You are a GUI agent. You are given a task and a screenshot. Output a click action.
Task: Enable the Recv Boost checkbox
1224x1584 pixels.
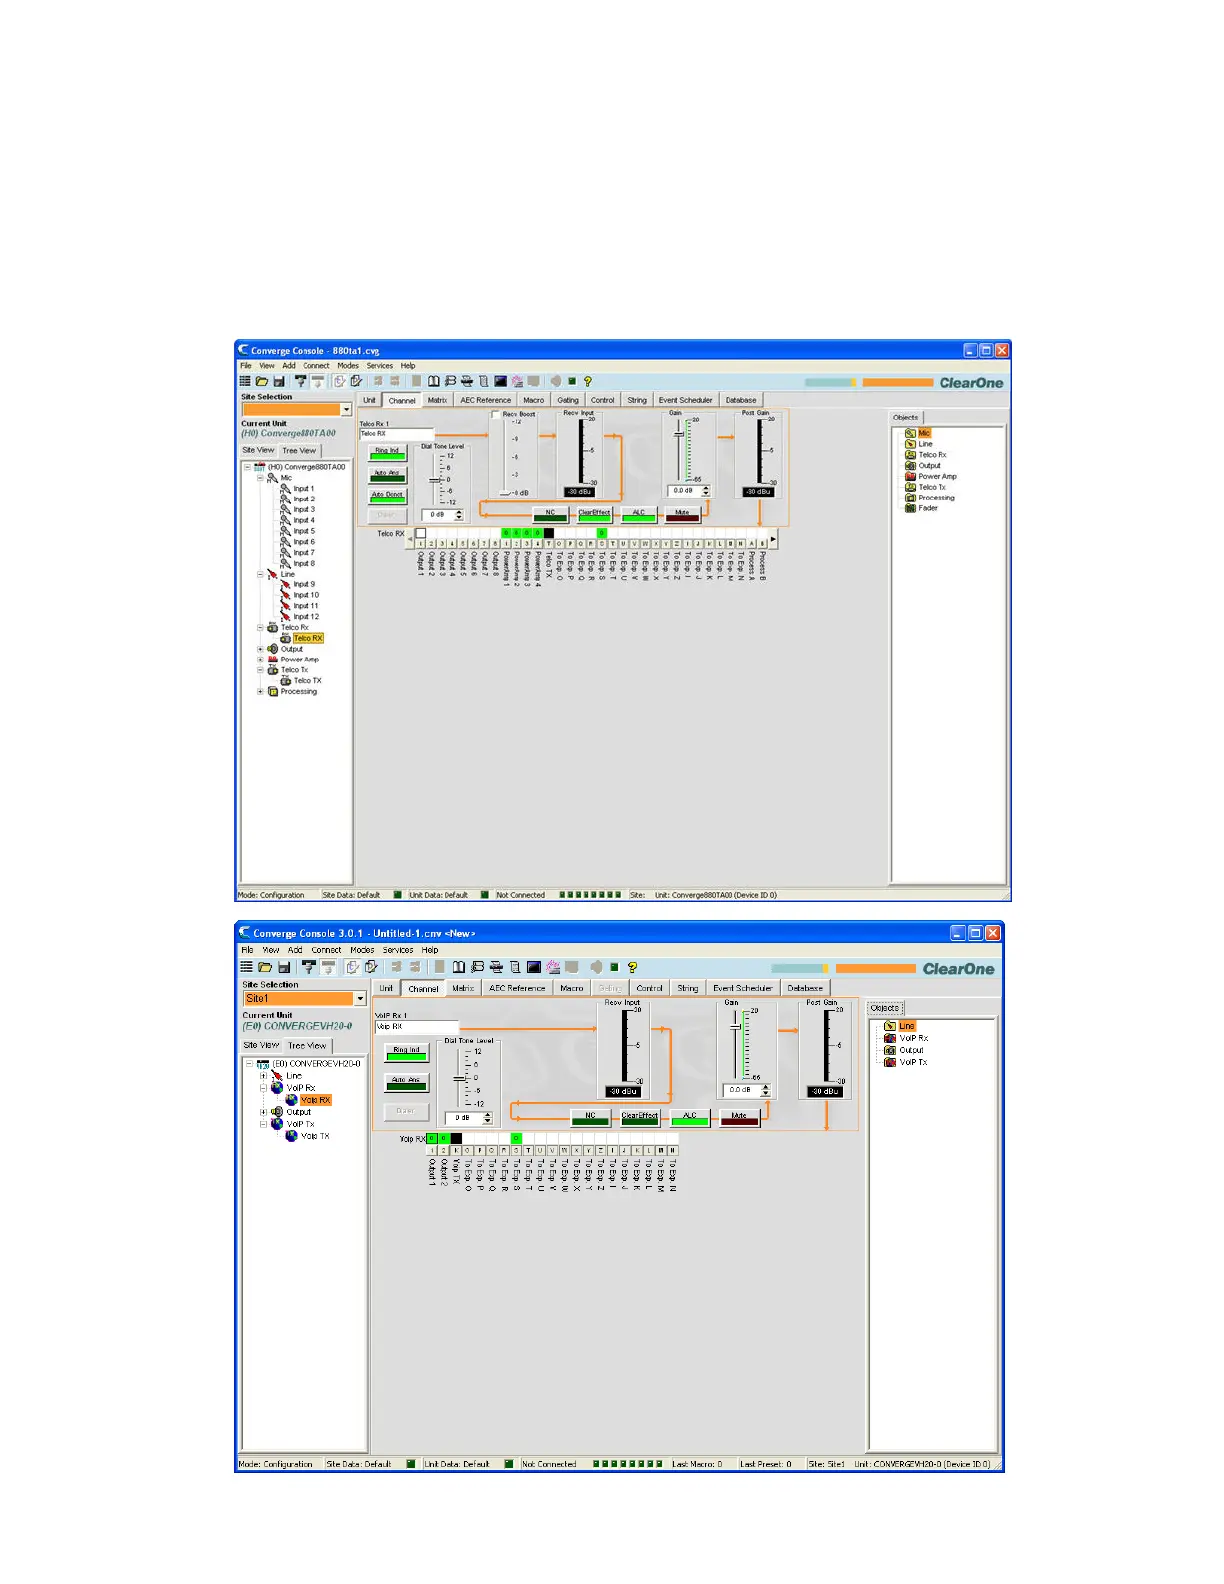click(496, 414)
